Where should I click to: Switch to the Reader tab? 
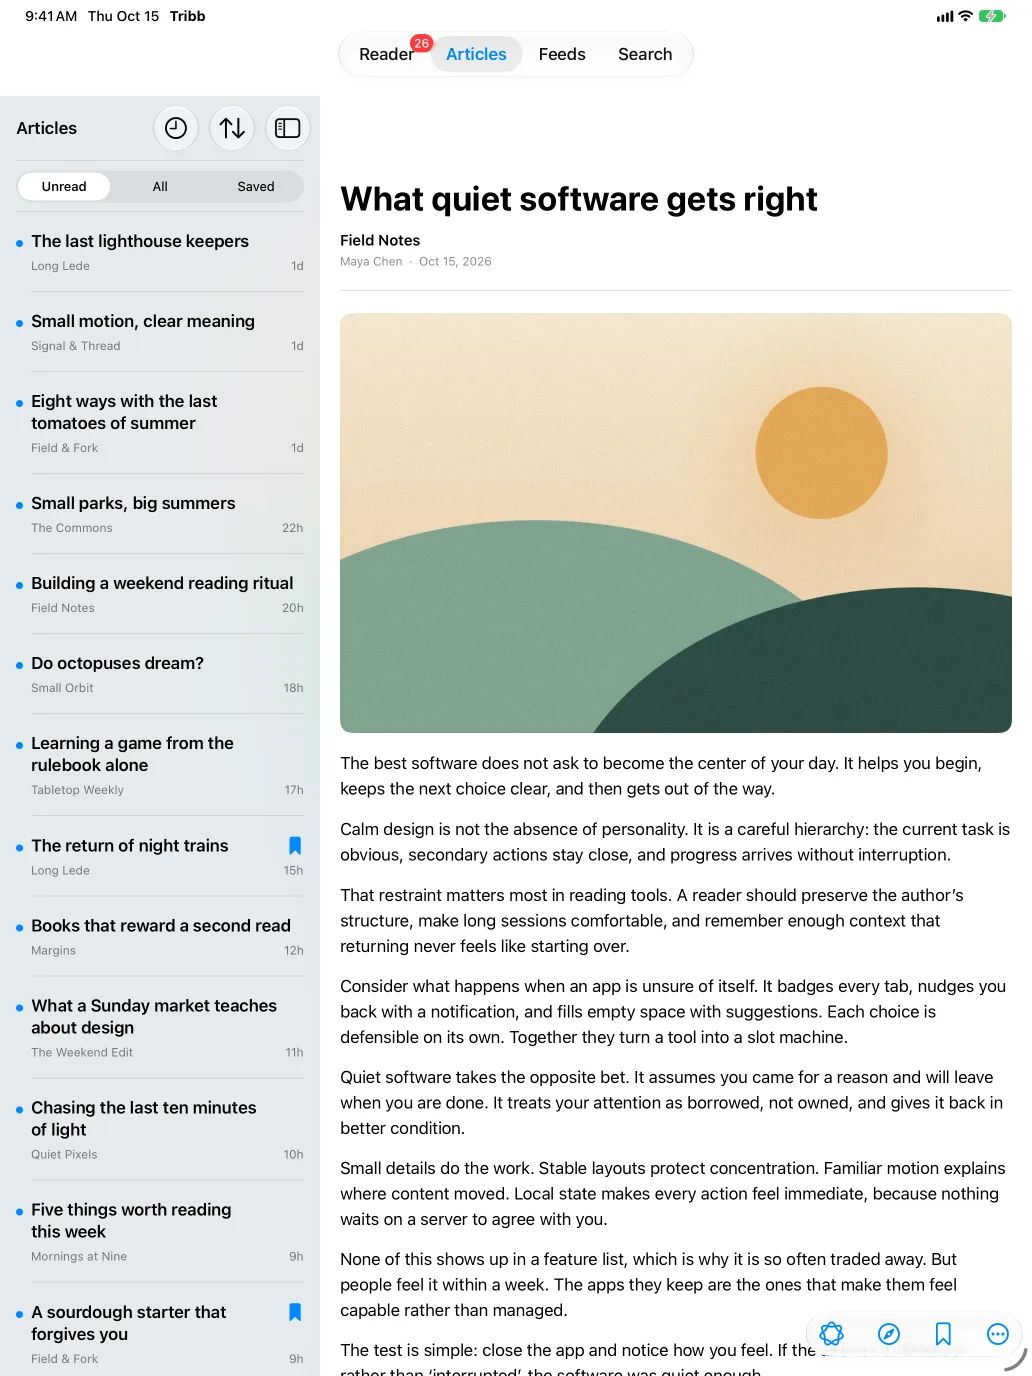(386, 54)
